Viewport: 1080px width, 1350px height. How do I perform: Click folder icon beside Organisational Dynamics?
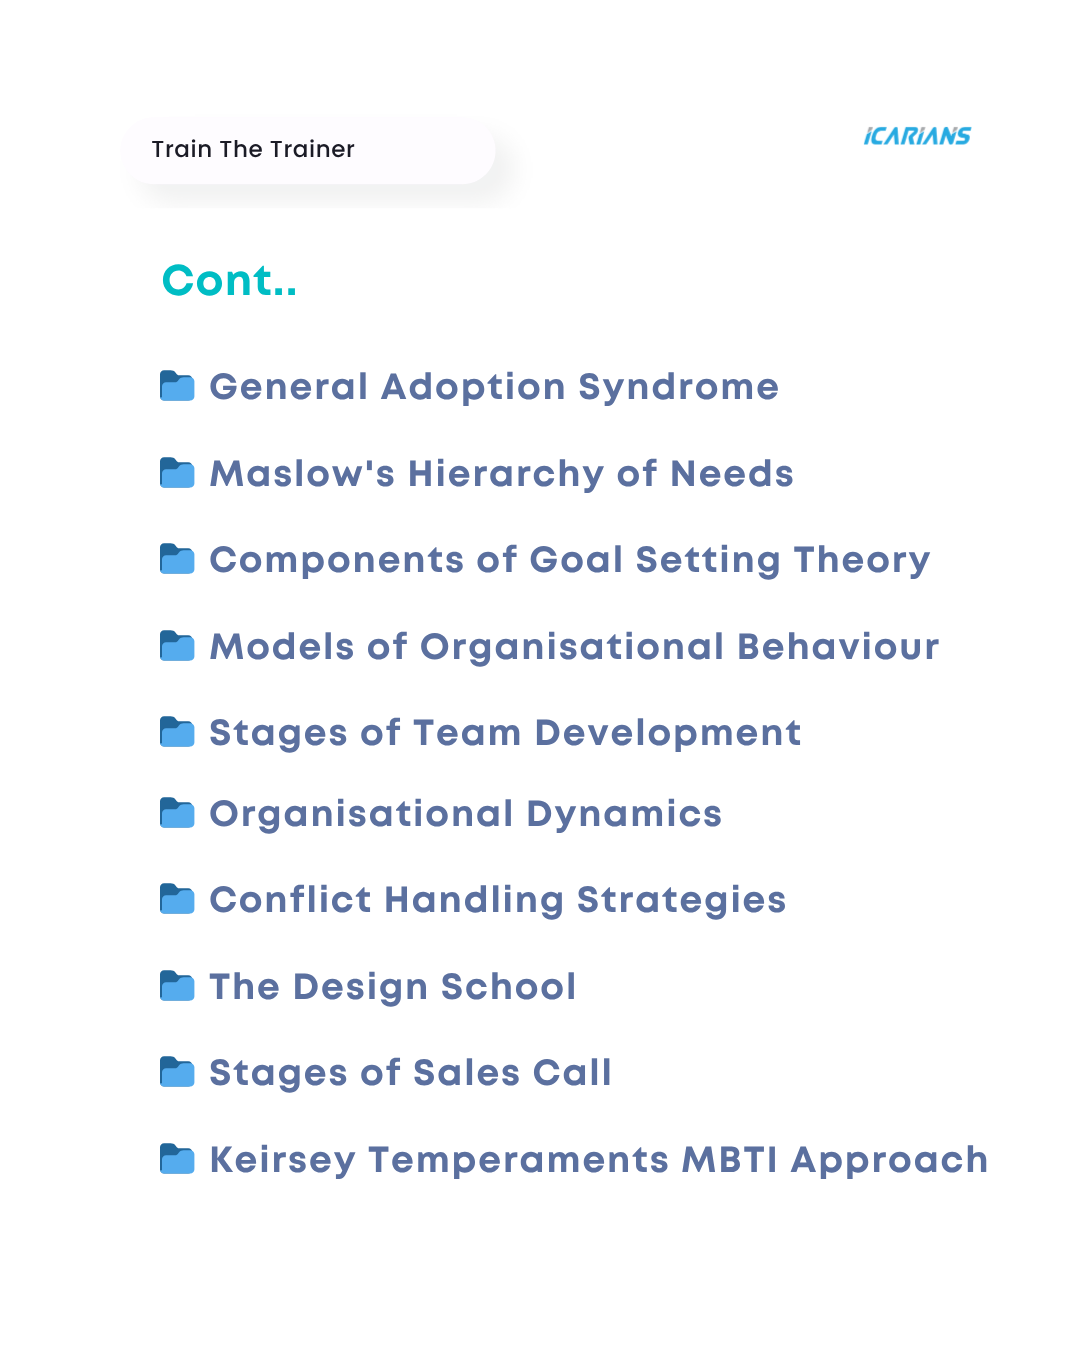(x=177, y=813)
